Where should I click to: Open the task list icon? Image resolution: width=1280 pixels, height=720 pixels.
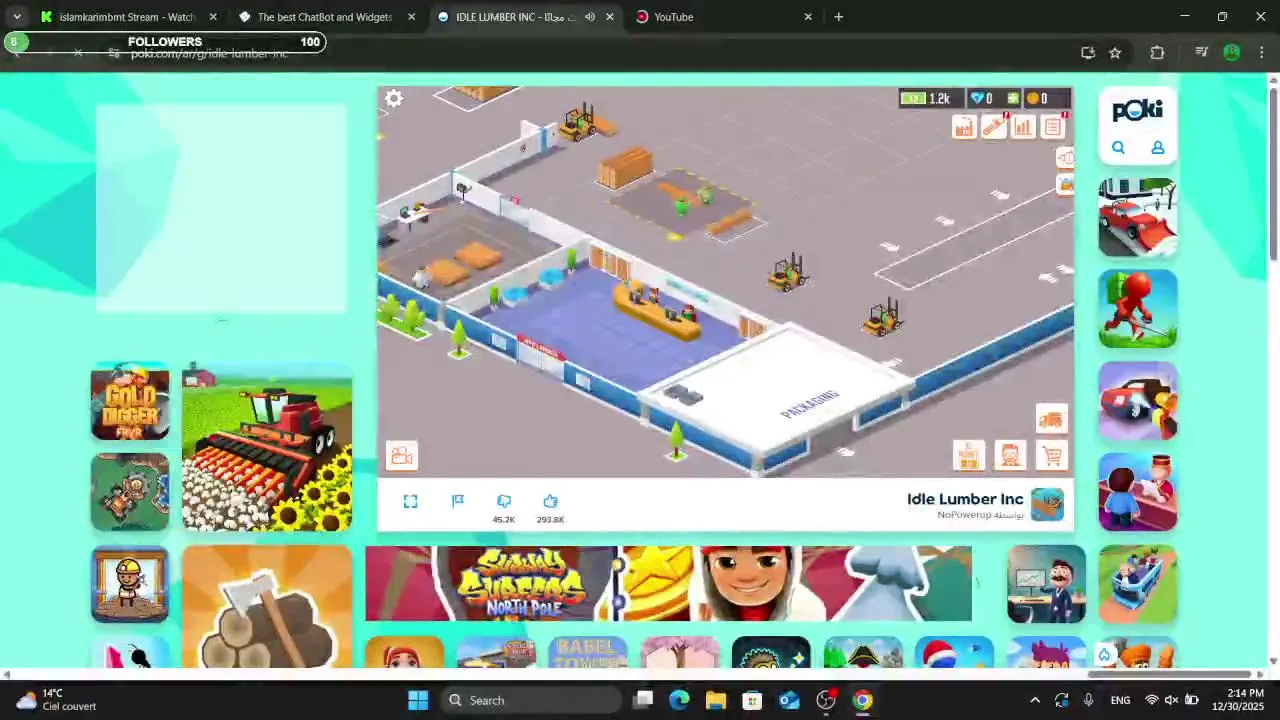(x=1053, y=127)
